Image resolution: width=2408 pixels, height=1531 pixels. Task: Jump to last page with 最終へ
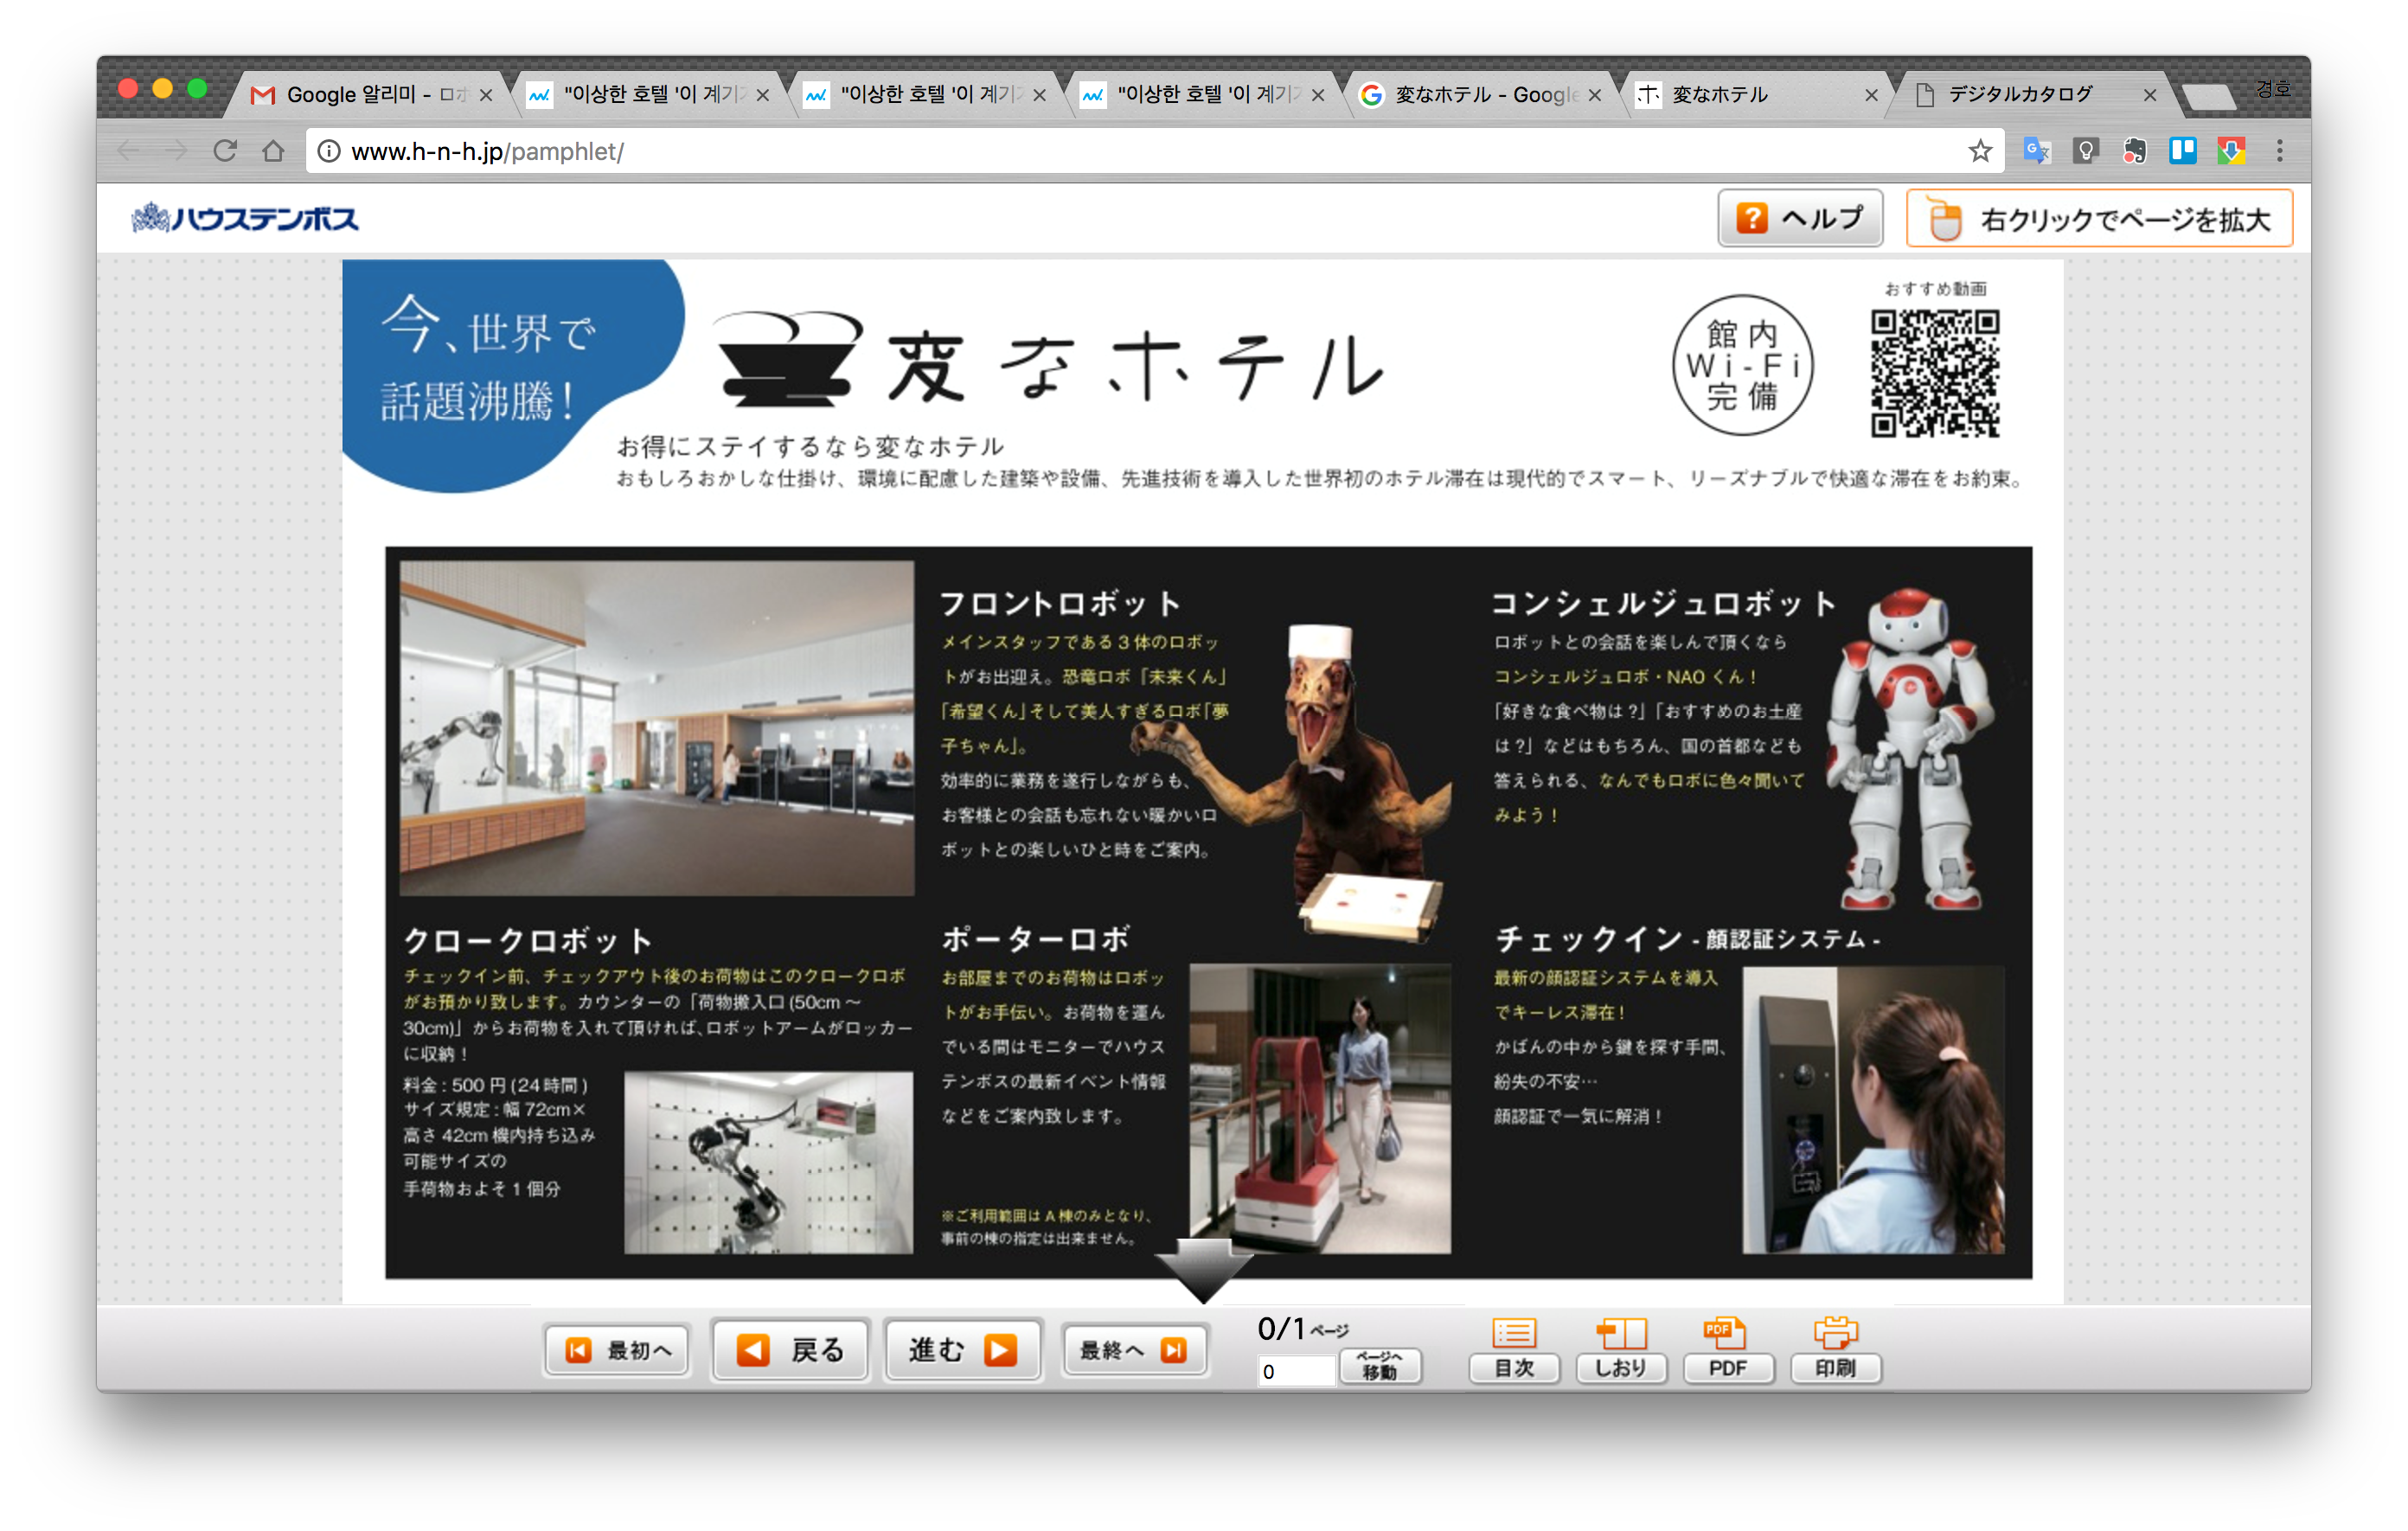pyautogui.click(x=1134, y=1350)
